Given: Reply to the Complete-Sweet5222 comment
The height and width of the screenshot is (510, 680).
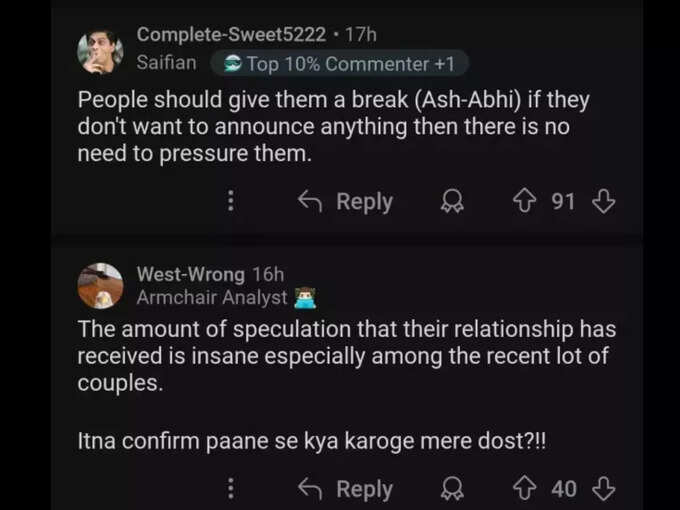Looking at the screenshot, I should tap(345, 202).
